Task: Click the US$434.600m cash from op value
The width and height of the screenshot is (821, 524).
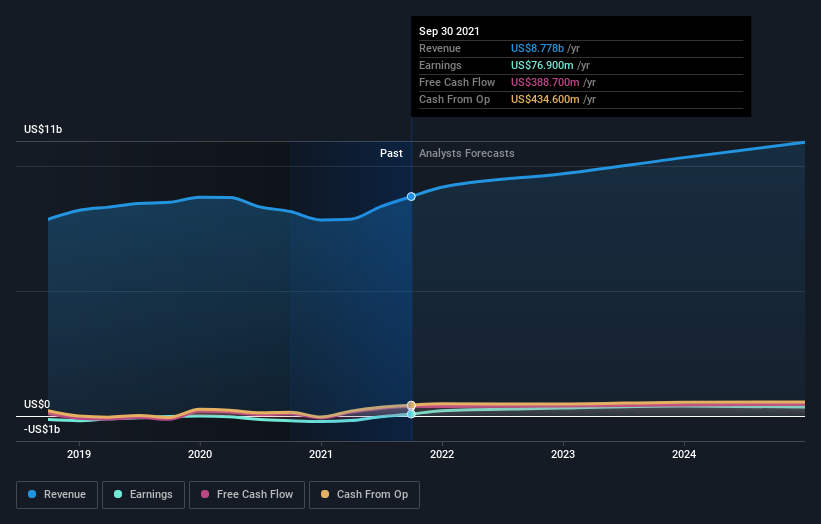Action: pos(545,99)
